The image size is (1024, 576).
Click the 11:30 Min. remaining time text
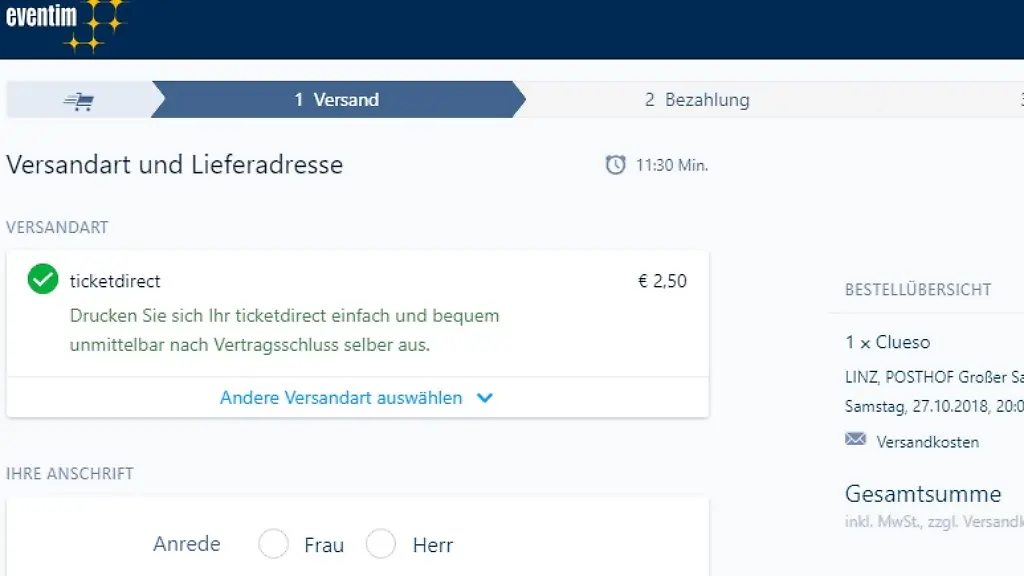coord(671,165)
